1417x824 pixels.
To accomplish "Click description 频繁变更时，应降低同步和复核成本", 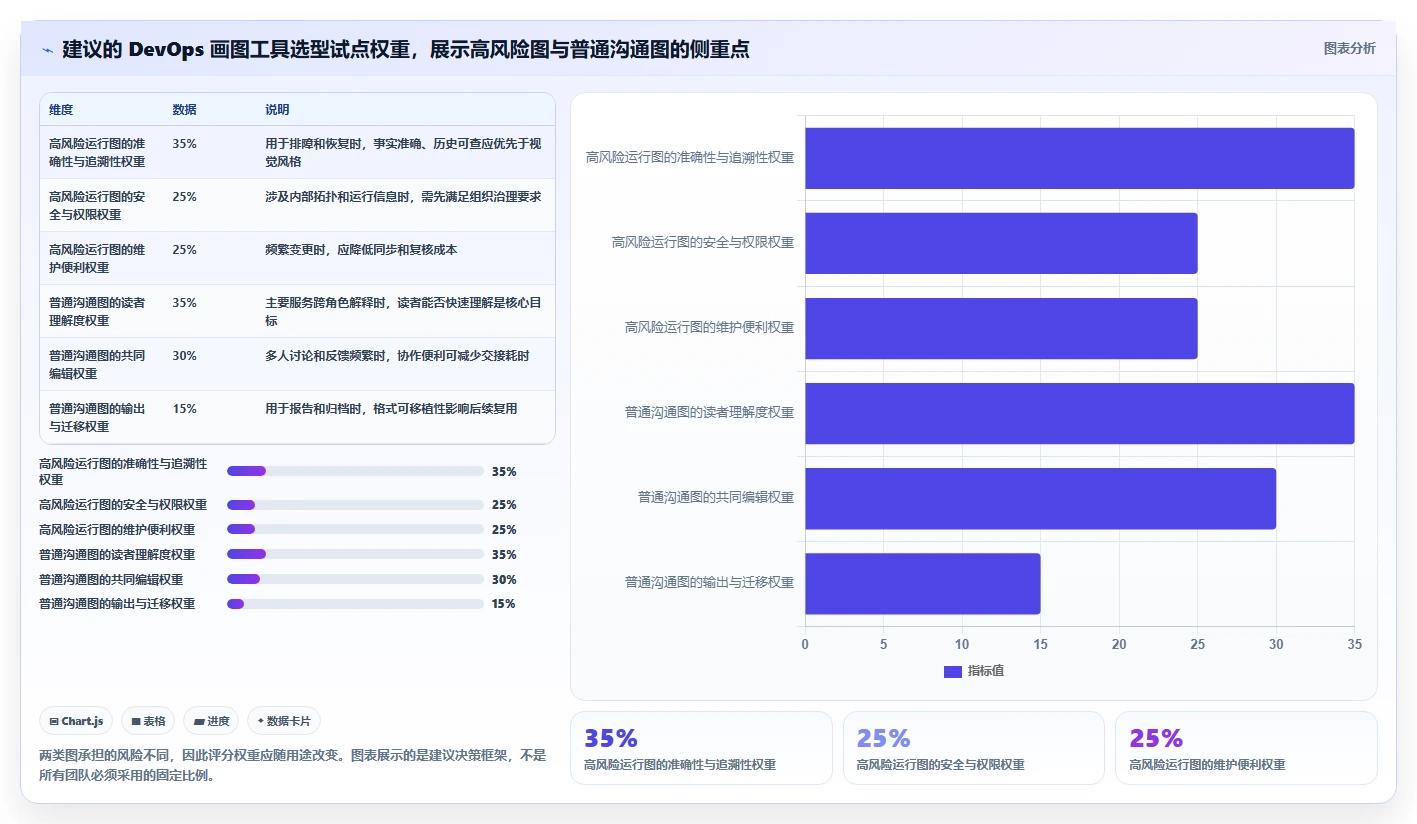I will tap(361, 250).
